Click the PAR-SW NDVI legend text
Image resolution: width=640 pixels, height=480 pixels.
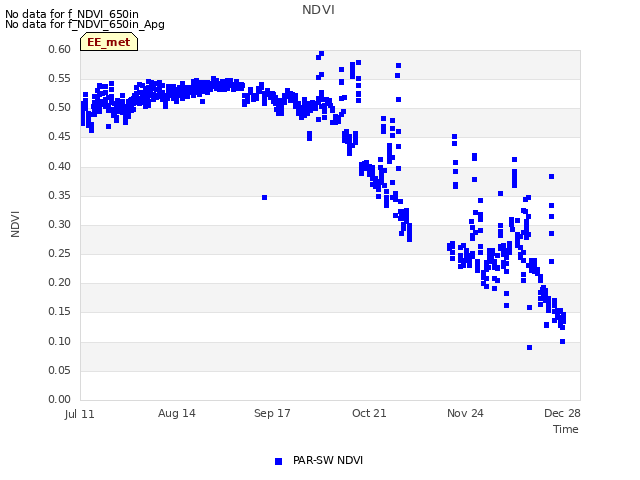click(x=328, y=460)
